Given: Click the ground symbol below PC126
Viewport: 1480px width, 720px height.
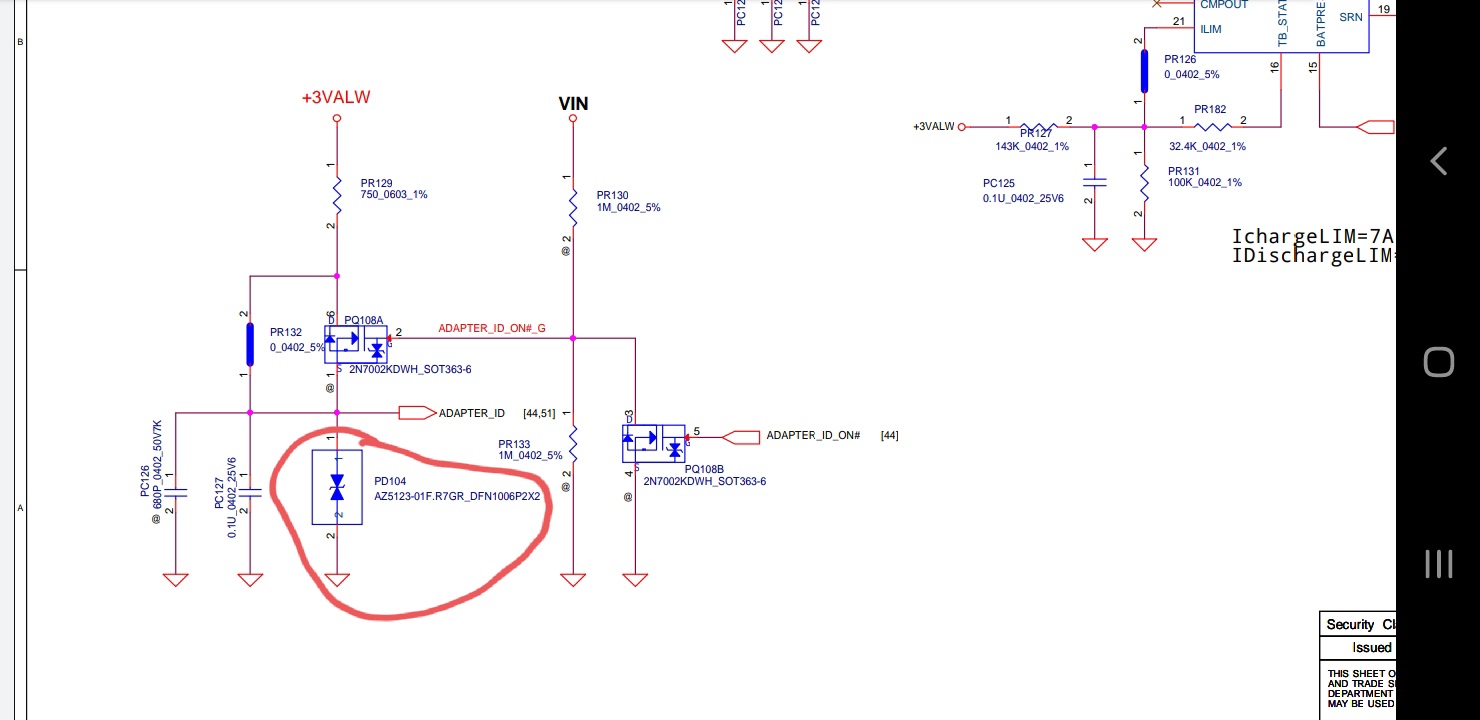Looking at the screenshot, I should pyautogui.click(x=176, y=579).
